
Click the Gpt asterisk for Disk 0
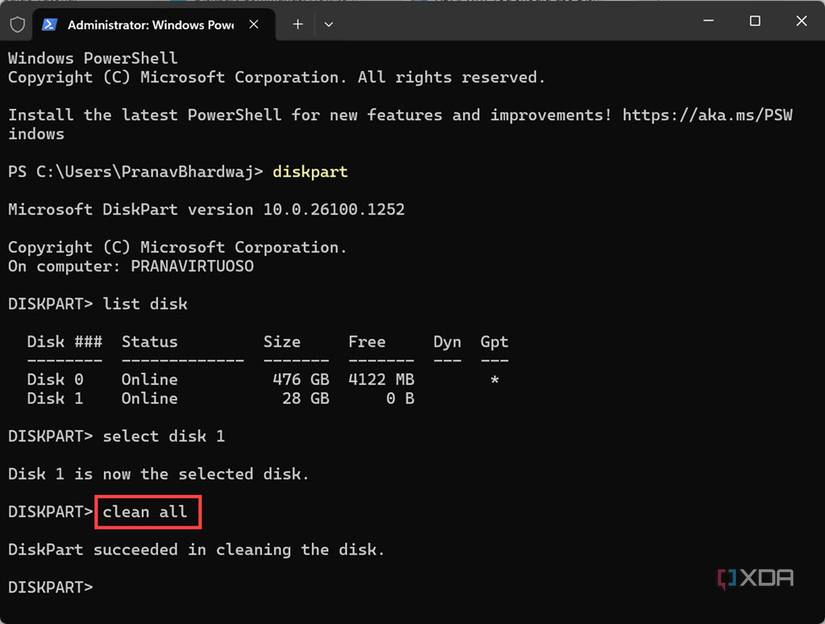pos(494,379)
